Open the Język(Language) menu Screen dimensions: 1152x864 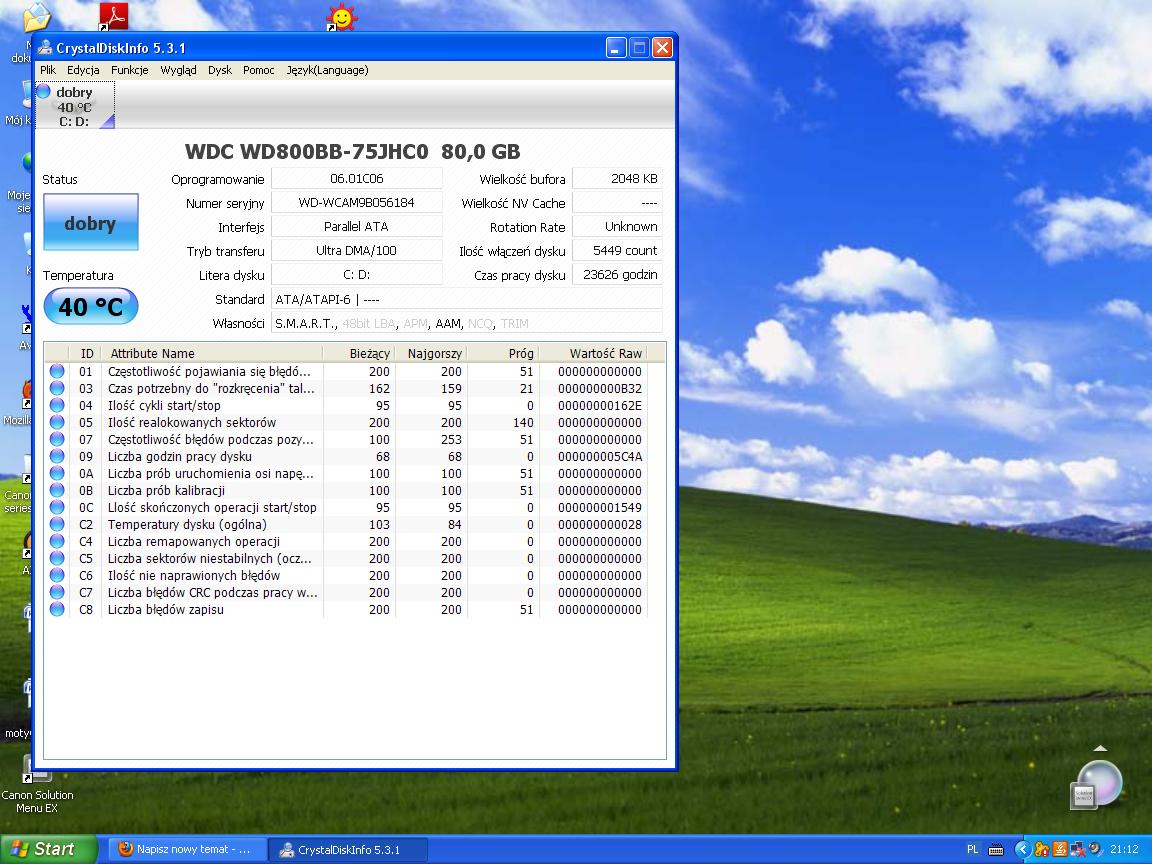(327, 71)
